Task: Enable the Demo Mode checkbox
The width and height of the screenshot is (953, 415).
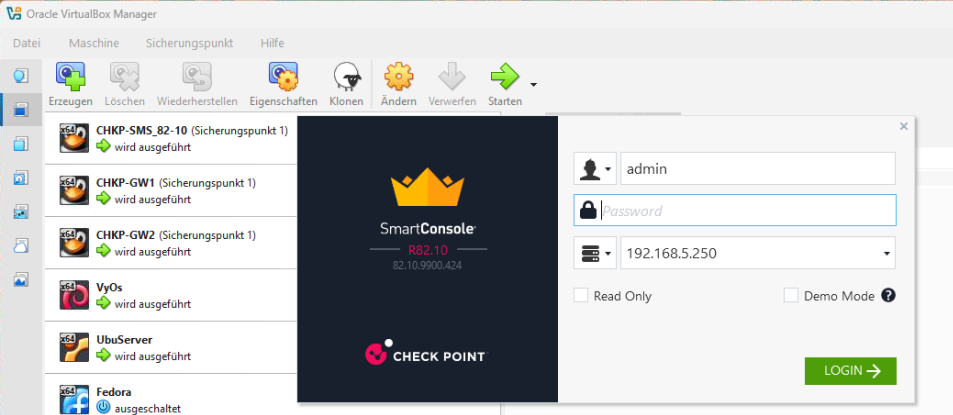Action: [791, 296]
